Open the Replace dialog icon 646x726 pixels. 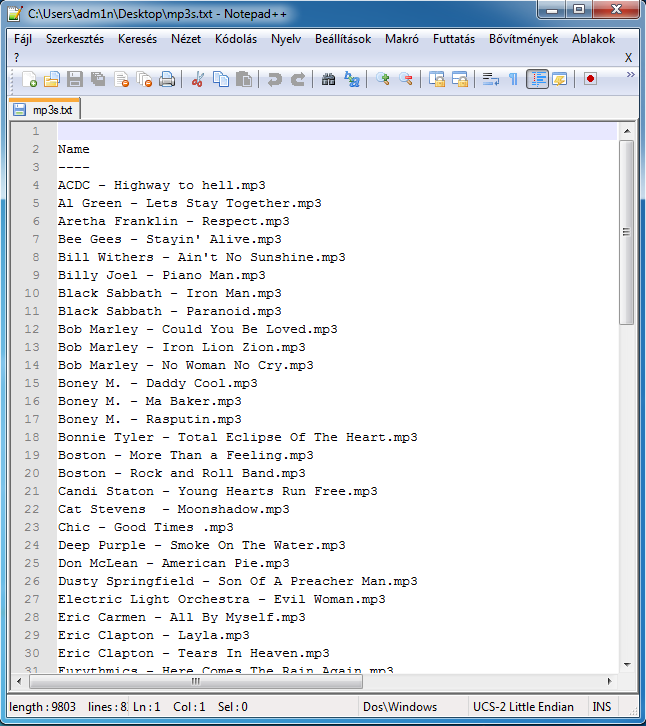coord(352,80)
